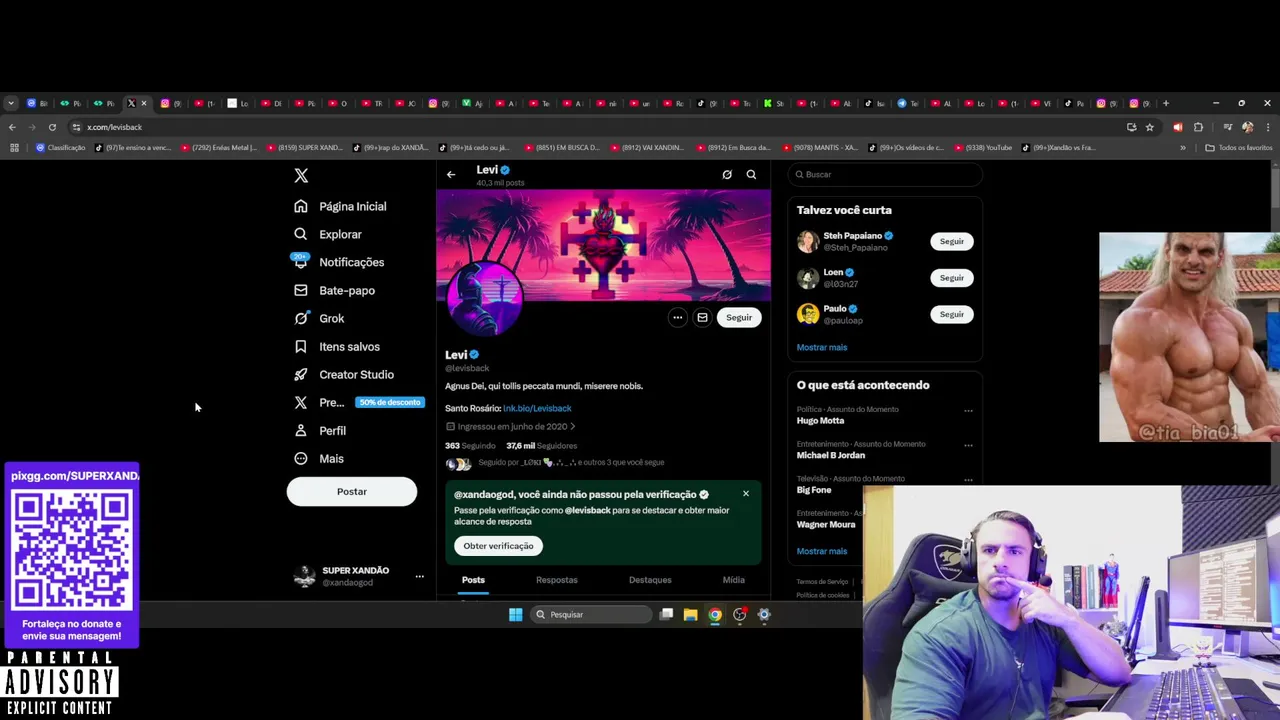Open the lnk.bio/Levisback link

(x=537, y=408)
